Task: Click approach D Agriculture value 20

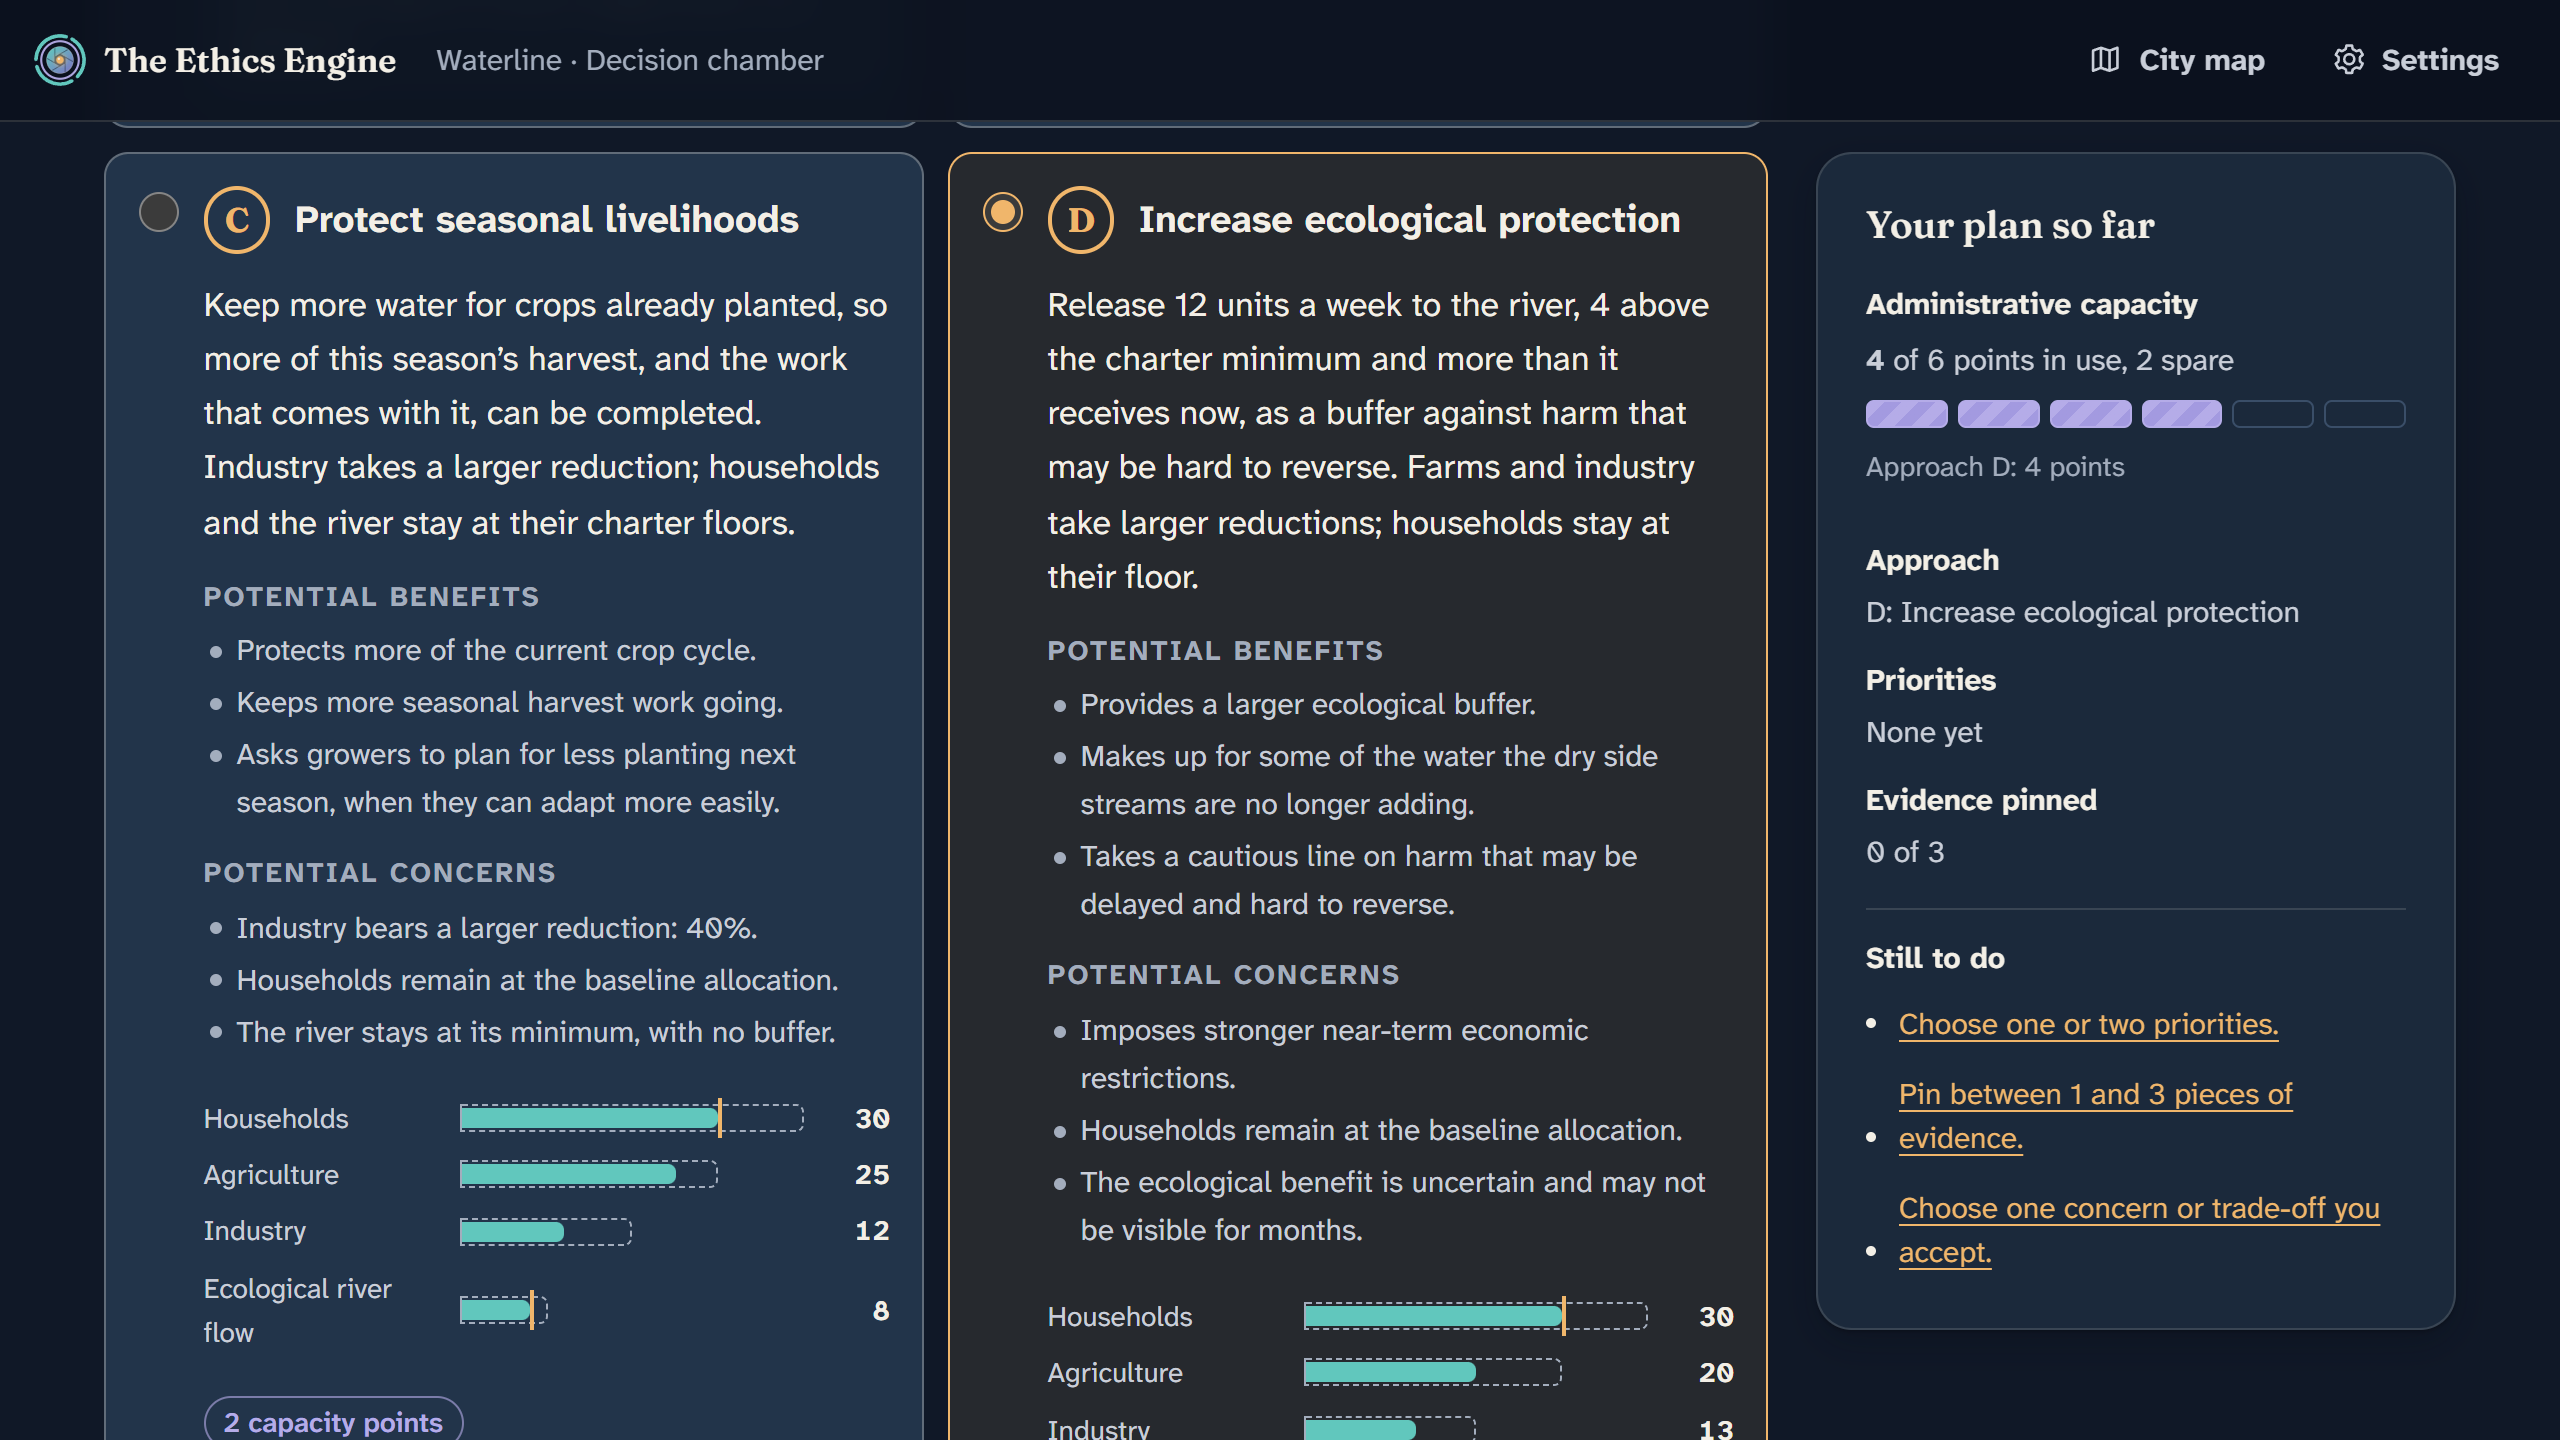Action: coord(1716,1372)
